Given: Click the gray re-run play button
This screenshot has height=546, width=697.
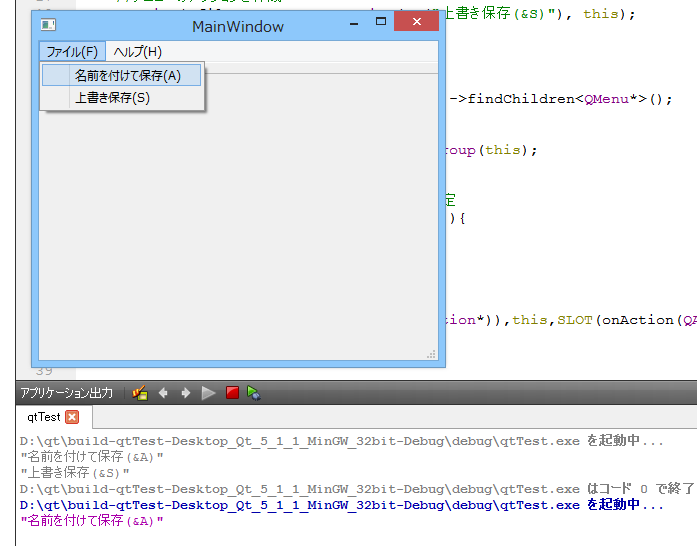Looking at the screenshot, I should pos(208,393).
